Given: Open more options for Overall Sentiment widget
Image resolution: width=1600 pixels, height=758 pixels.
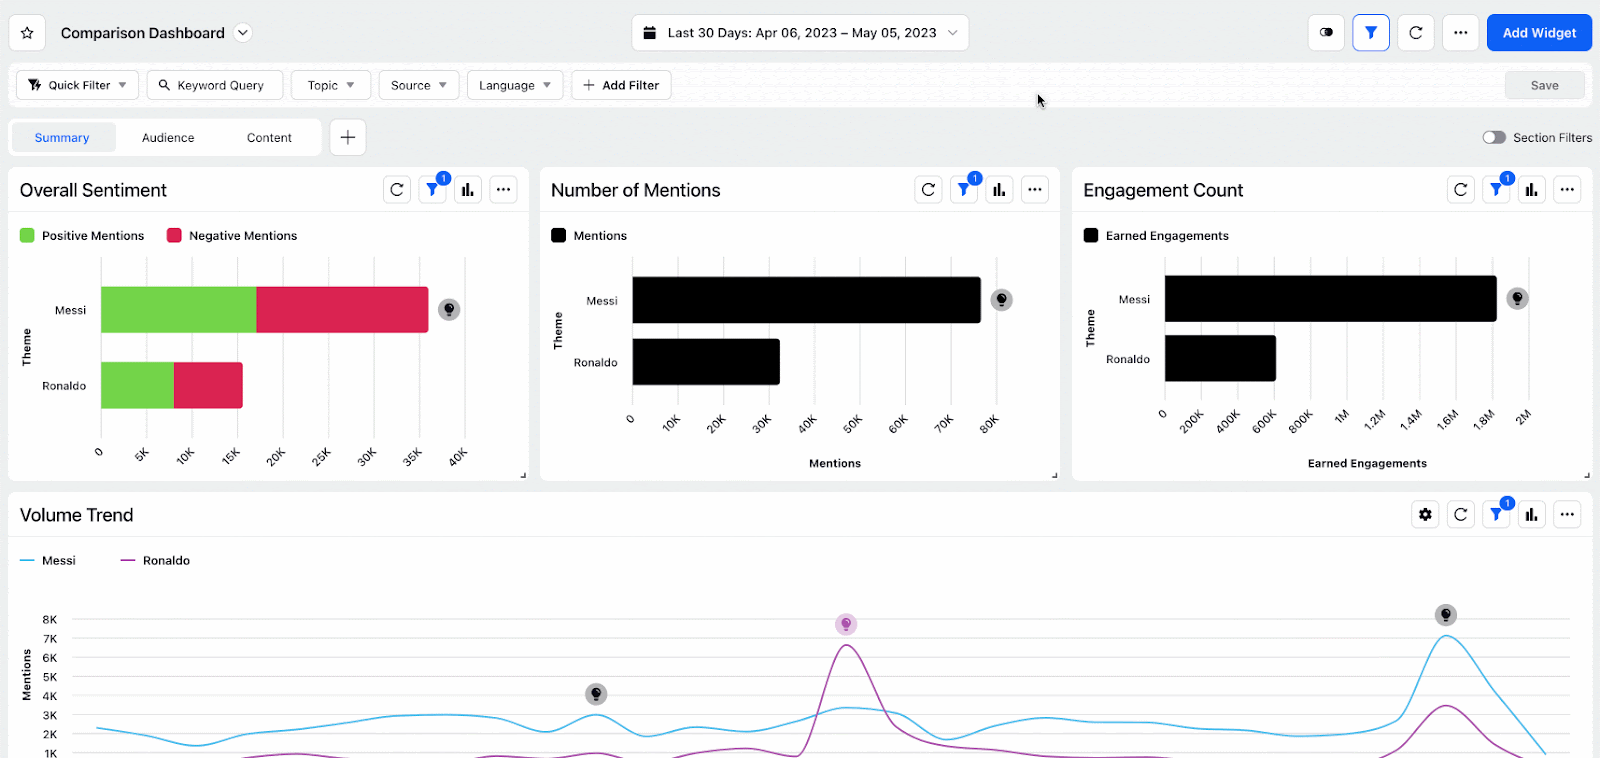Looking at the screenshot, I should click(503, 190).
